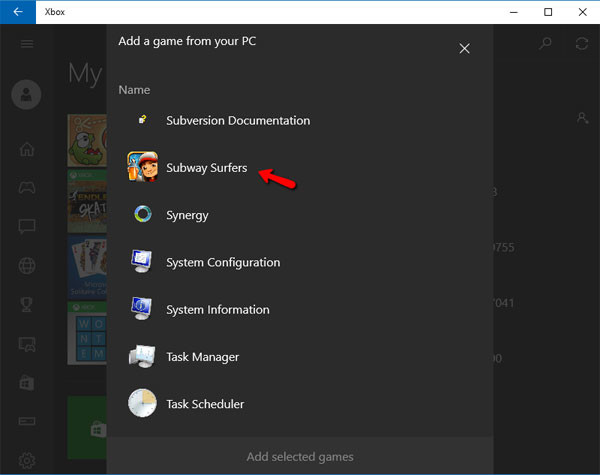Open the user profile avatar
The height and width of the screenshot is (475, 600).
click(26, 95)
